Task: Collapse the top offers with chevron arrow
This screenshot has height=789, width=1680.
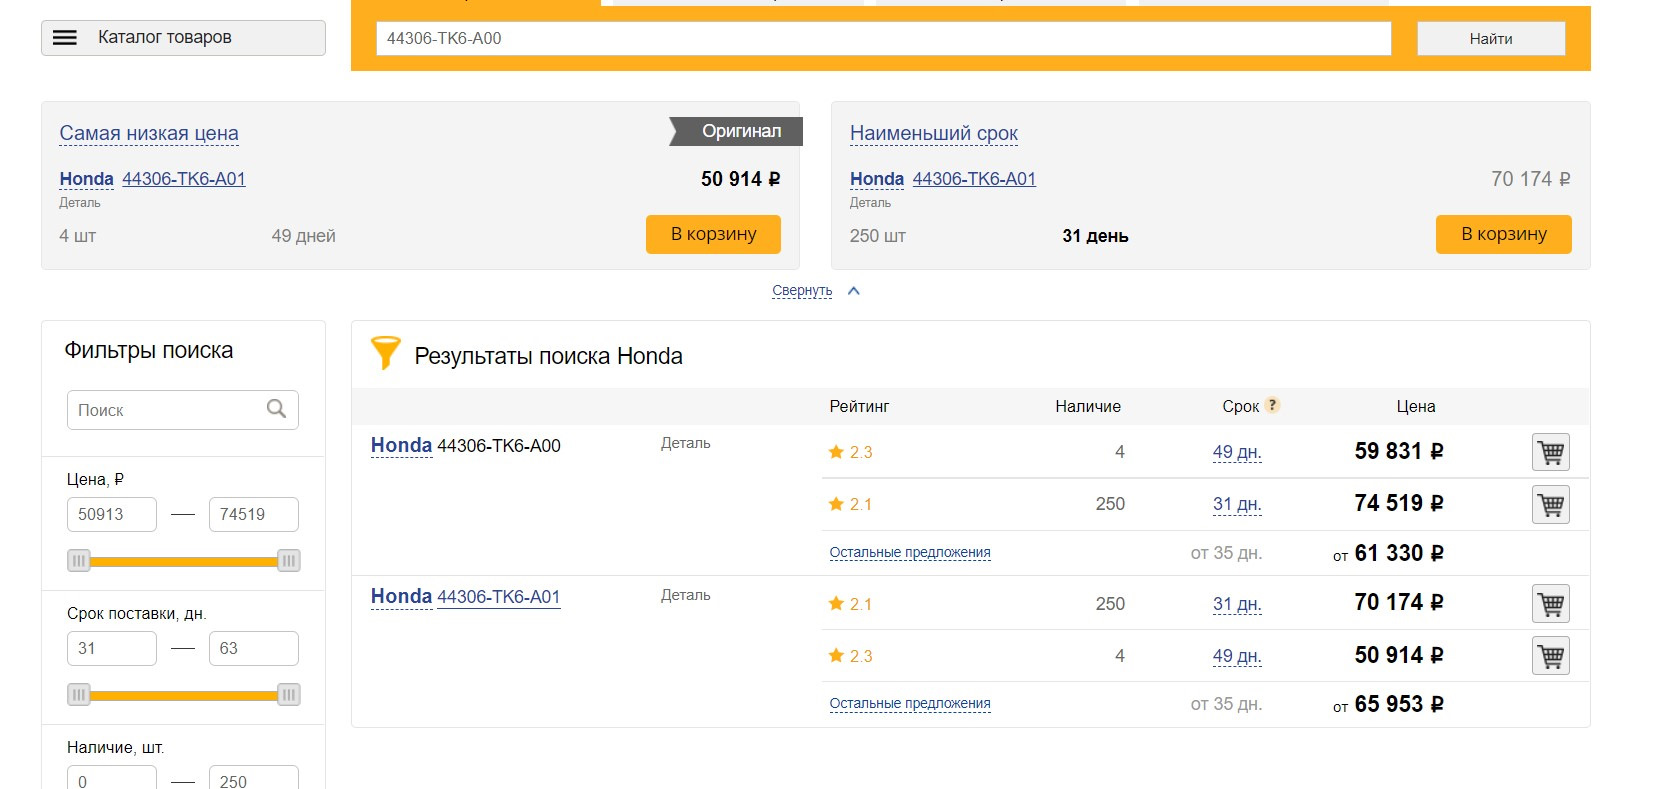Action: pyautogui.click(x=854, y=291)
